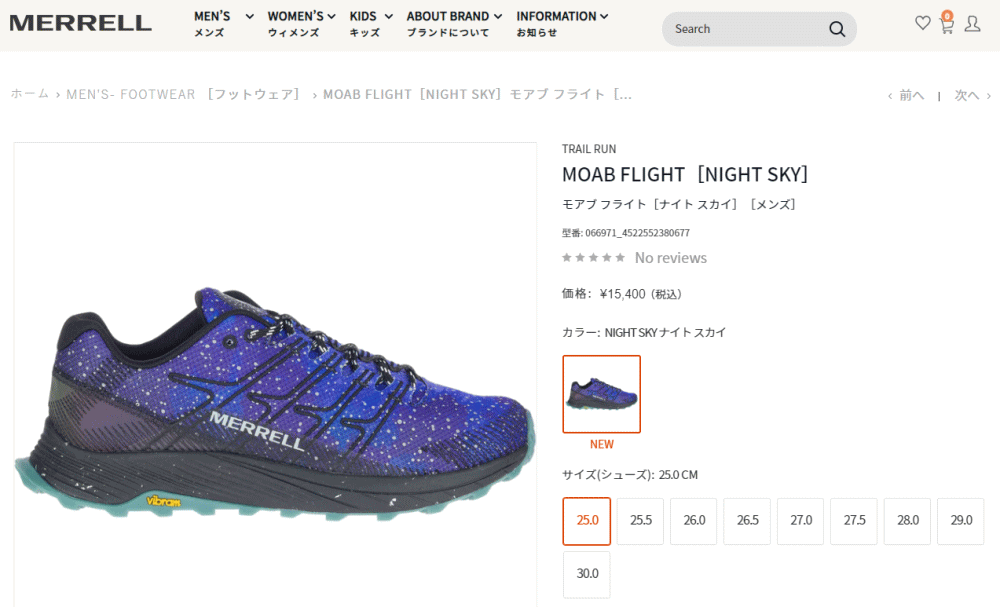Viewport: 1000px width, 607px height.
Task: Open the shopping cart icon
Action: 946,23
